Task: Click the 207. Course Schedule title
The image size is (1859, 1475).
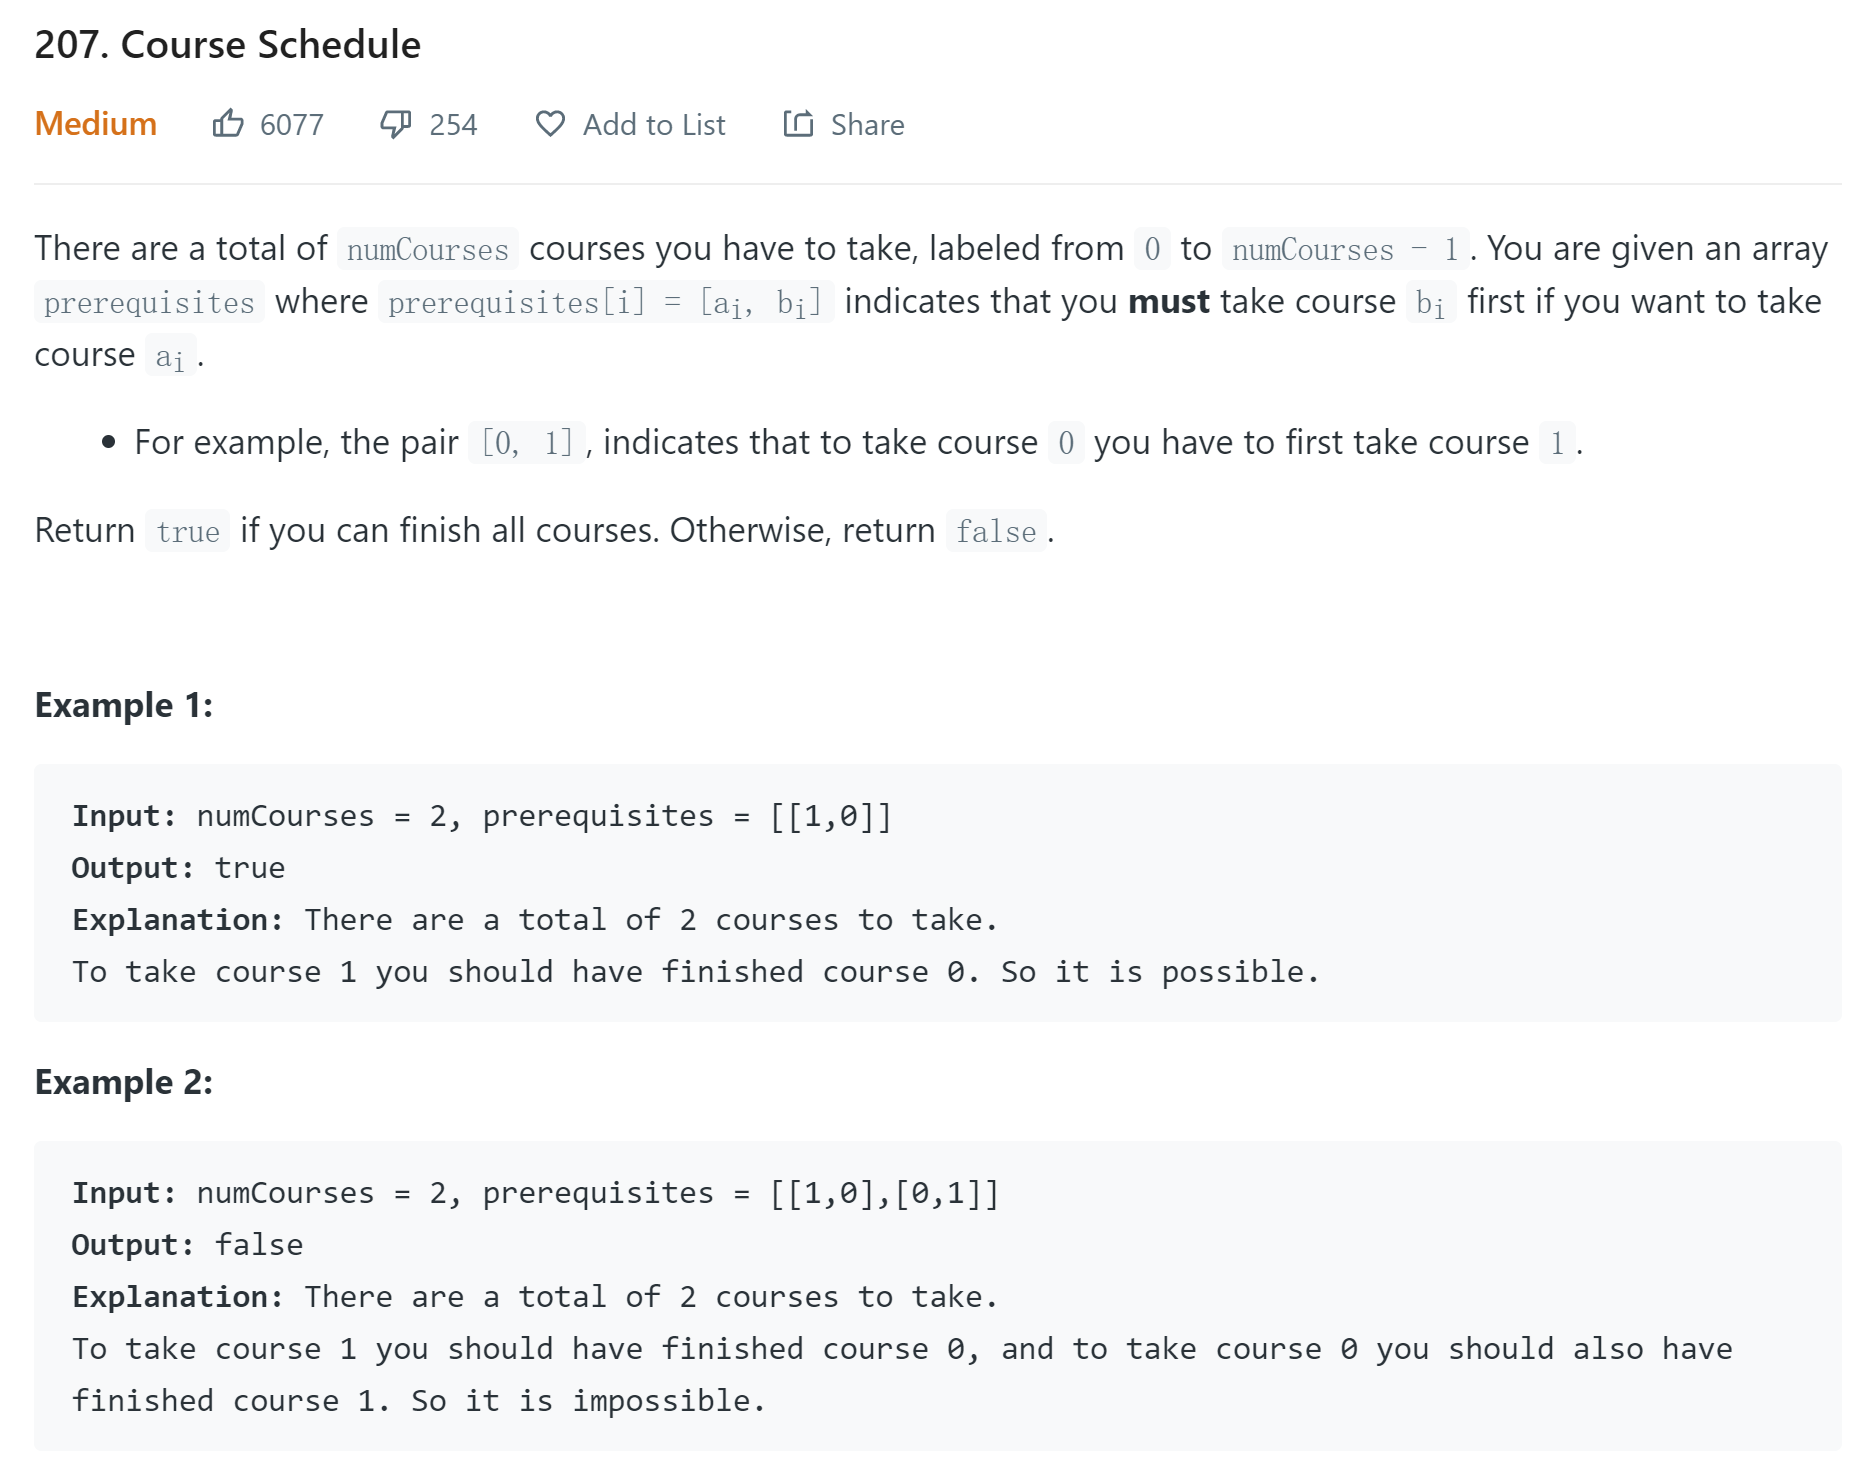Action: (228, 45)
